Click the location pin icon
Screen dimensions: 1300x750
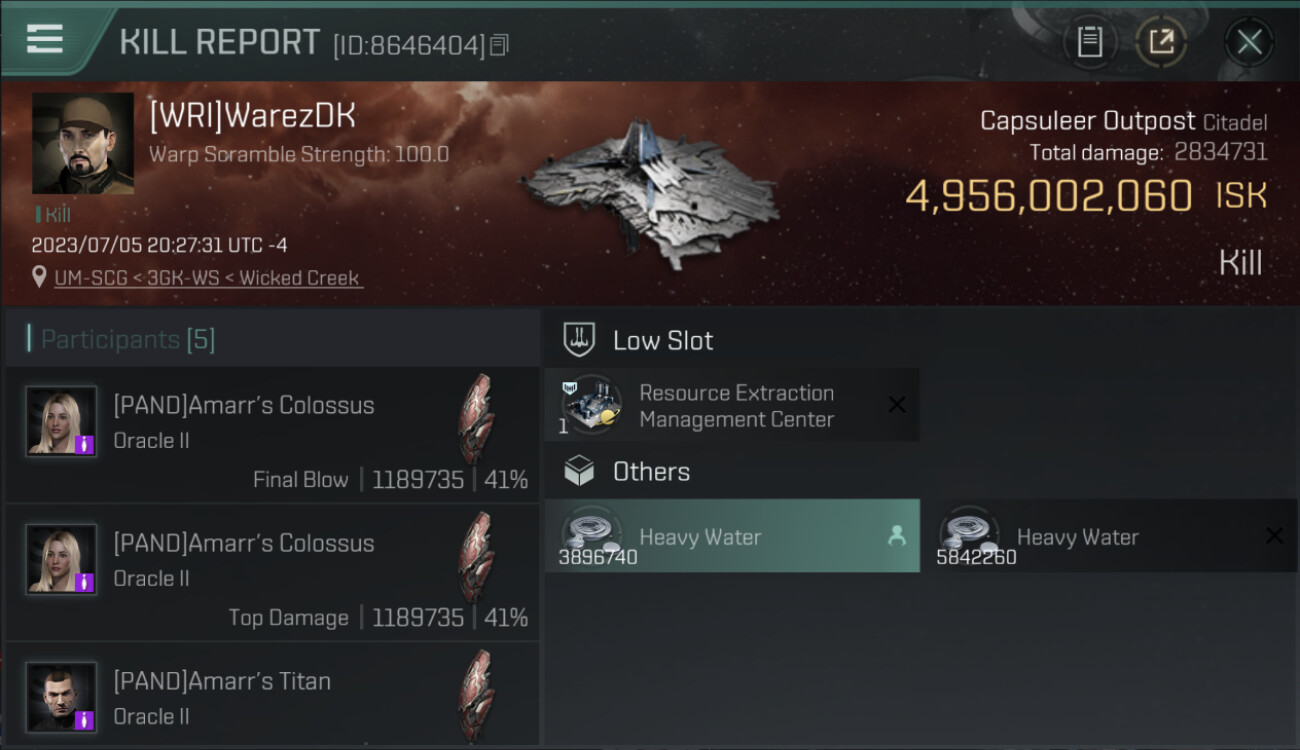[40, 278]
